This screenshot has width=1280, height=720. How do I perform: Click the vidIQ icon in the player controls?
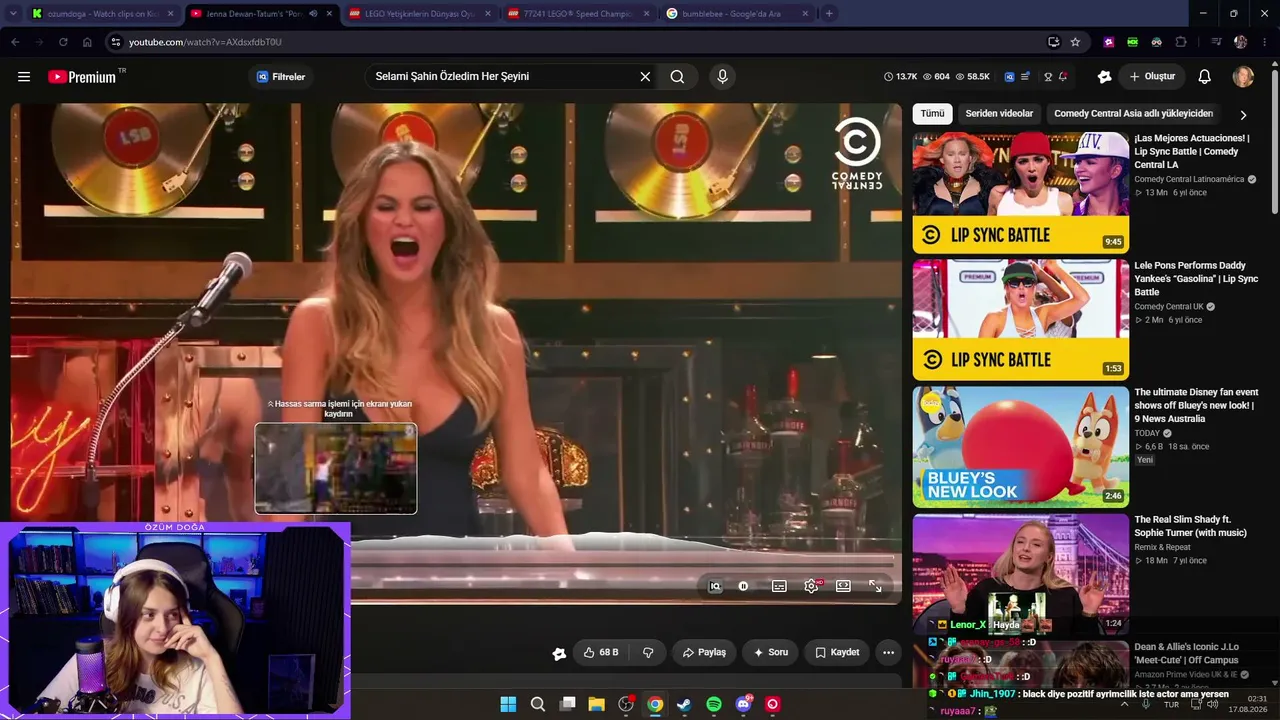click(715, 586)
